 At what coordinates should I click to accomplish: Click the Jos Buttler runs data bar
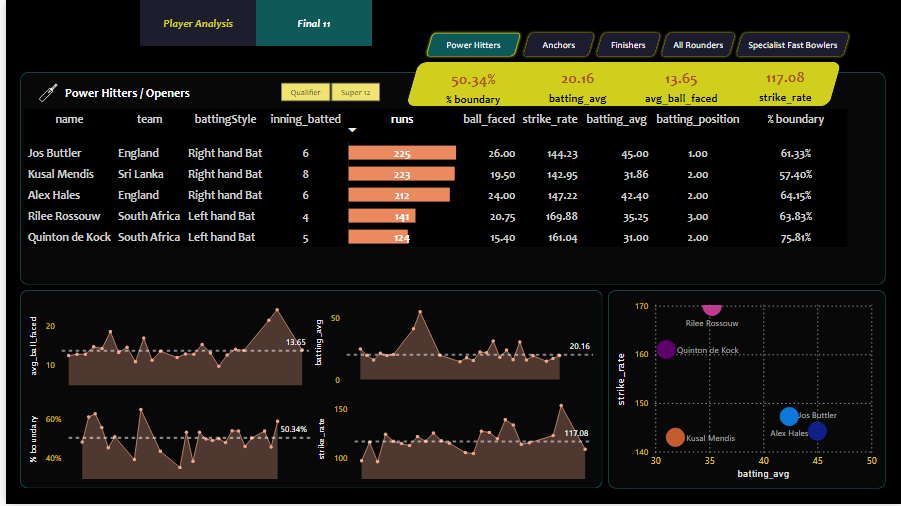coord(402,153)
